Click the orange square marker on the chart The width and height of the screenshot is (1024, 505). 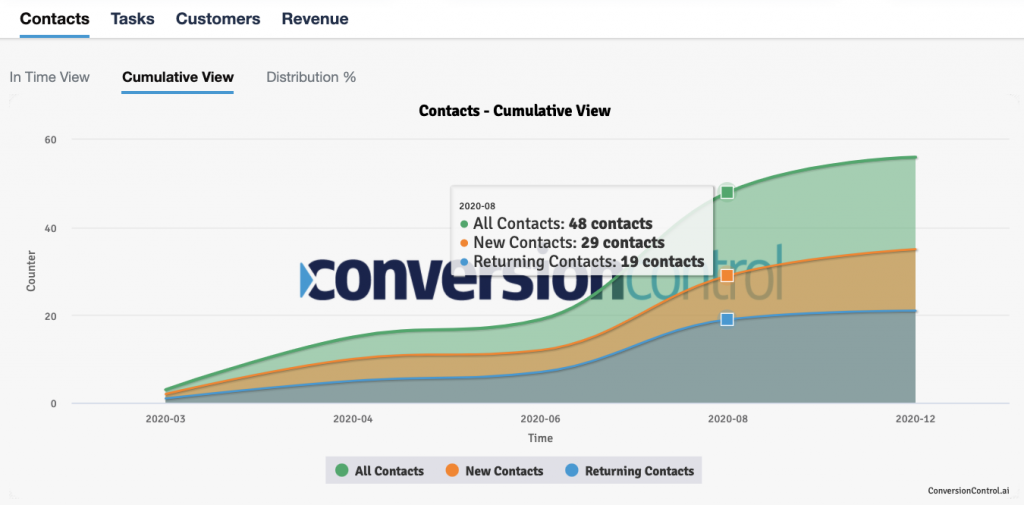pyautogui.click(x=727, y=275)
